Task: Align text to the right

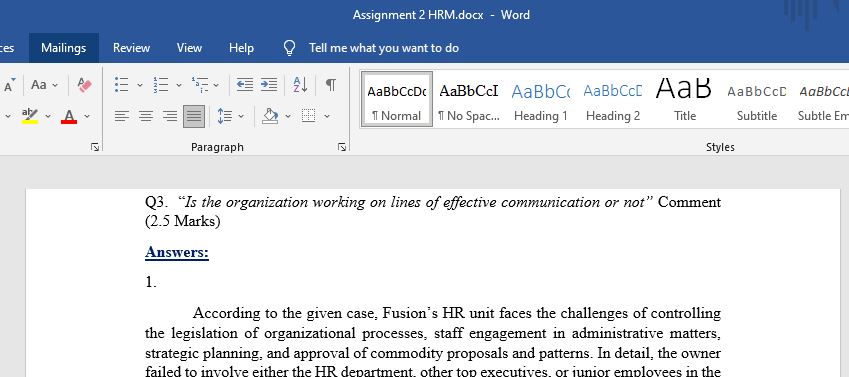Action: point(170,116)
